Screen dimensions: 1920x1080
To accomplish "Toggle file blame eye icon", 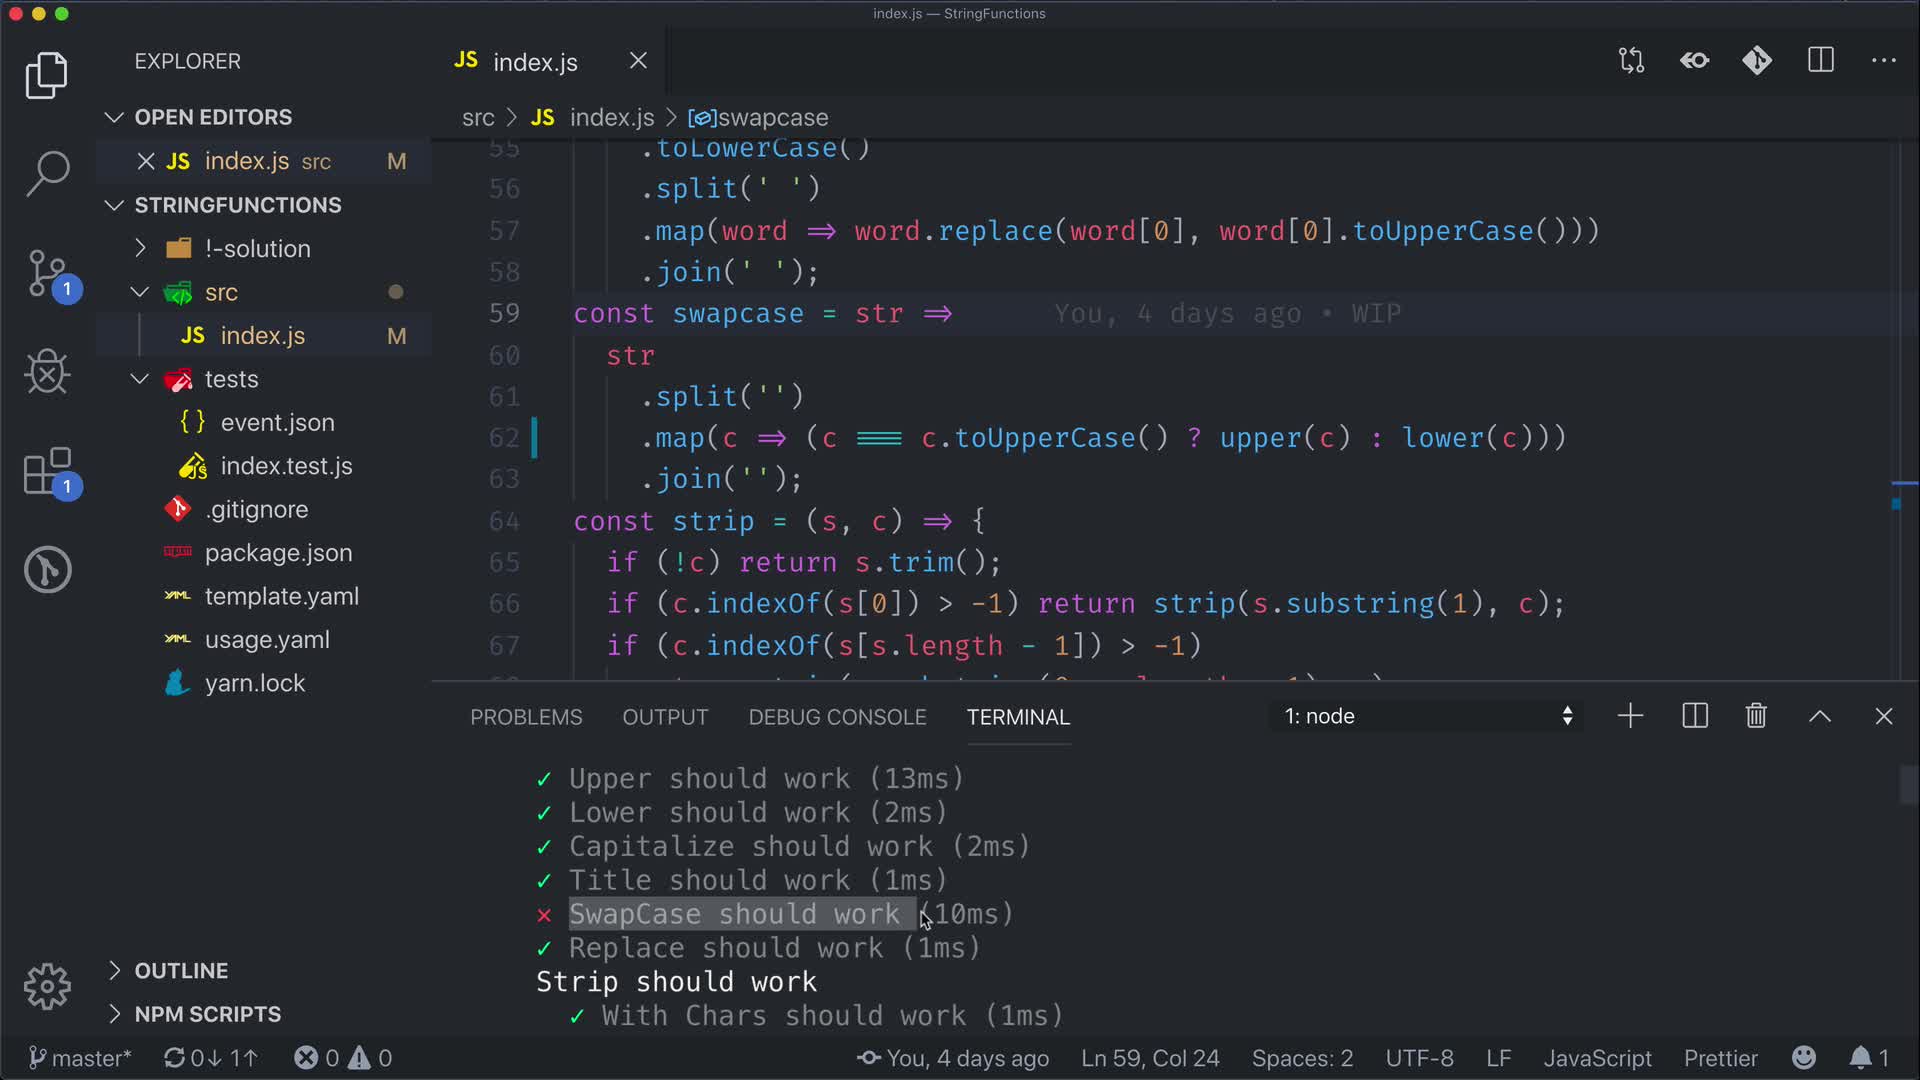I will point(1694,61).
